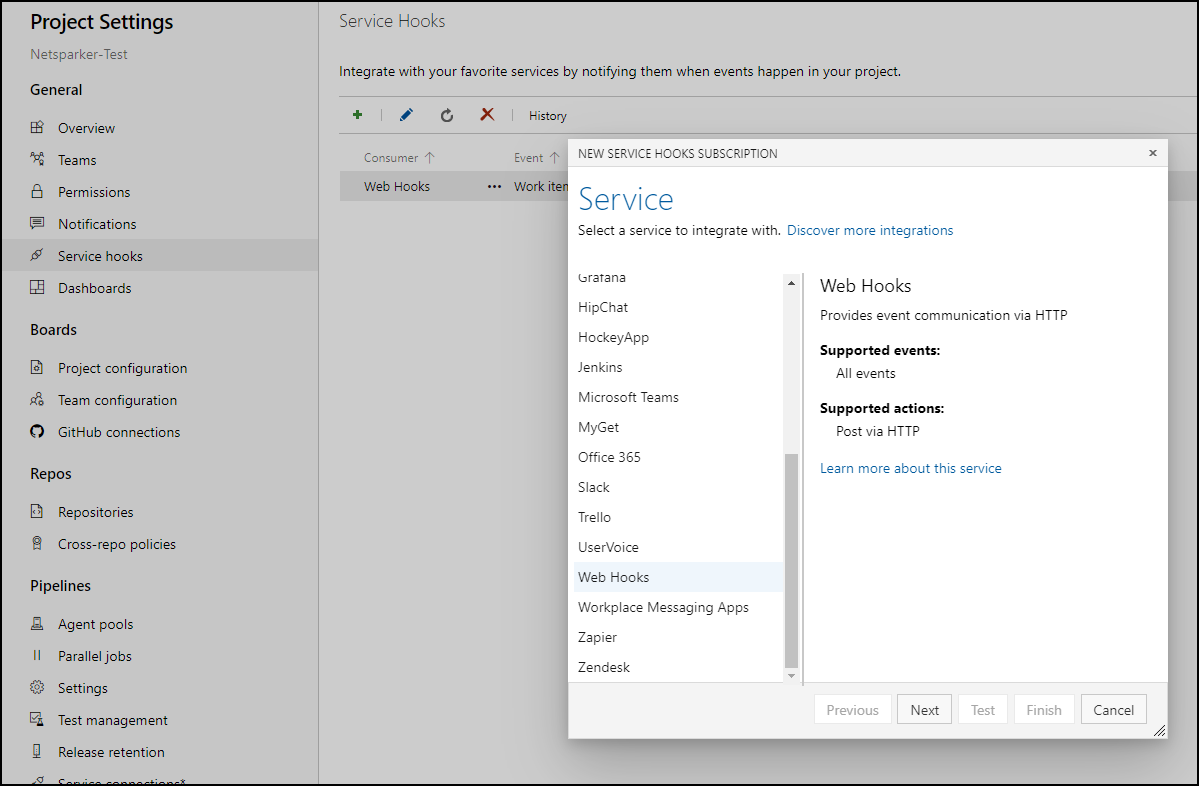Select the edit pencil icon in the toolbar
Viewport: 1199px width, 786px height.
pyautogui.click(x=406, y=115)
